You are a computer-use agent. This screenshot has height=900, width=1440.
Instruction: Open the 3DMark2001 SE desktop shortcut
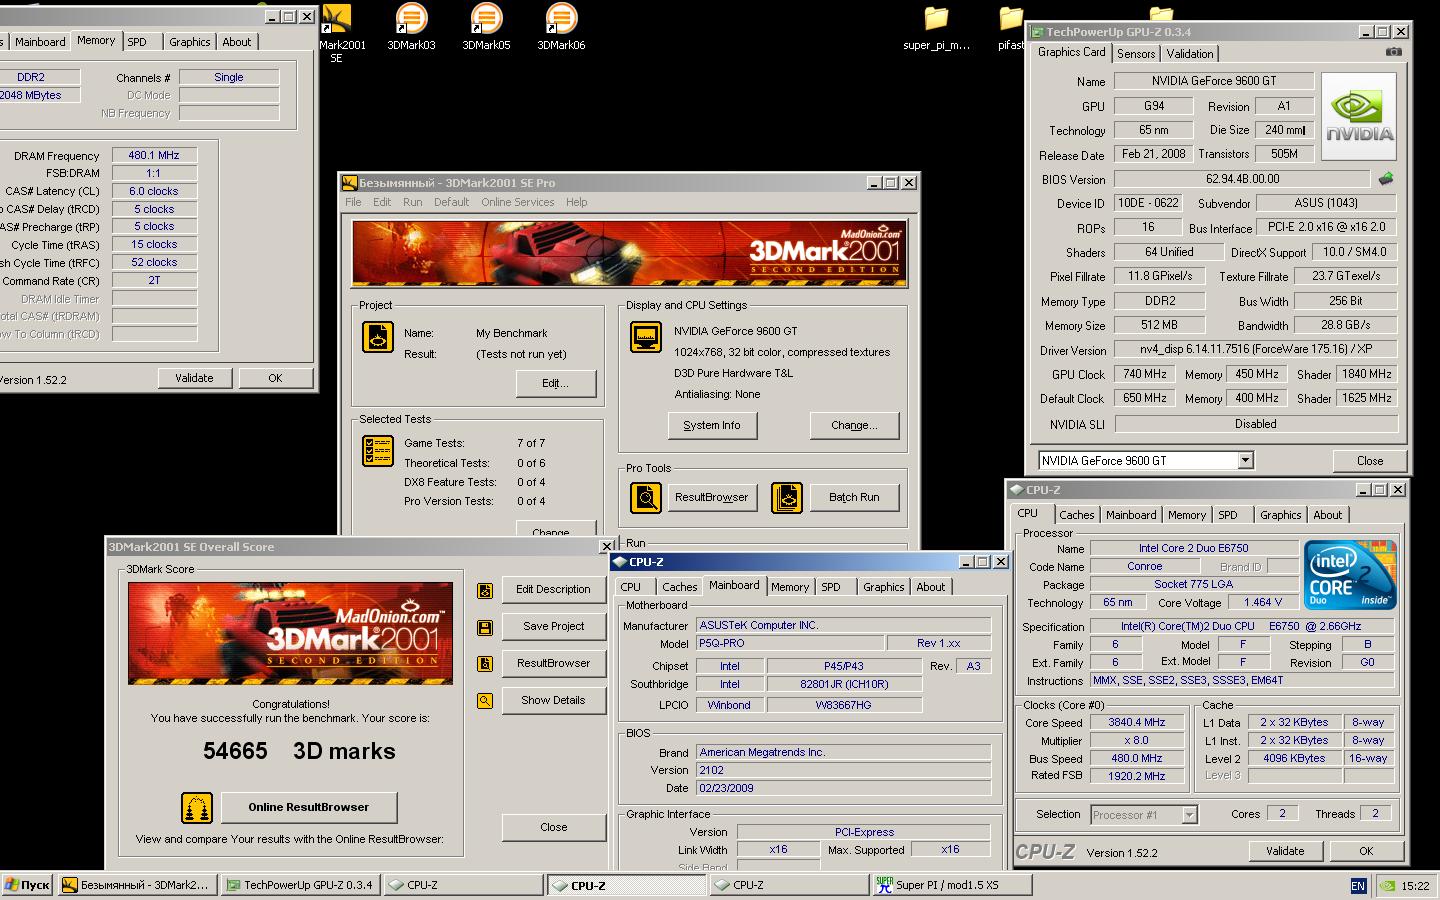(338, 32)
